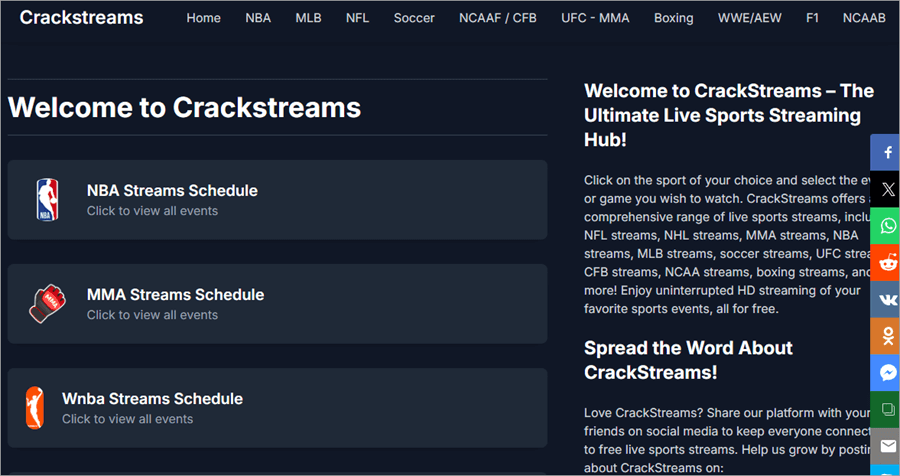Copy link using green copy icon
900x476 pixels.
(x=885, y=410)
